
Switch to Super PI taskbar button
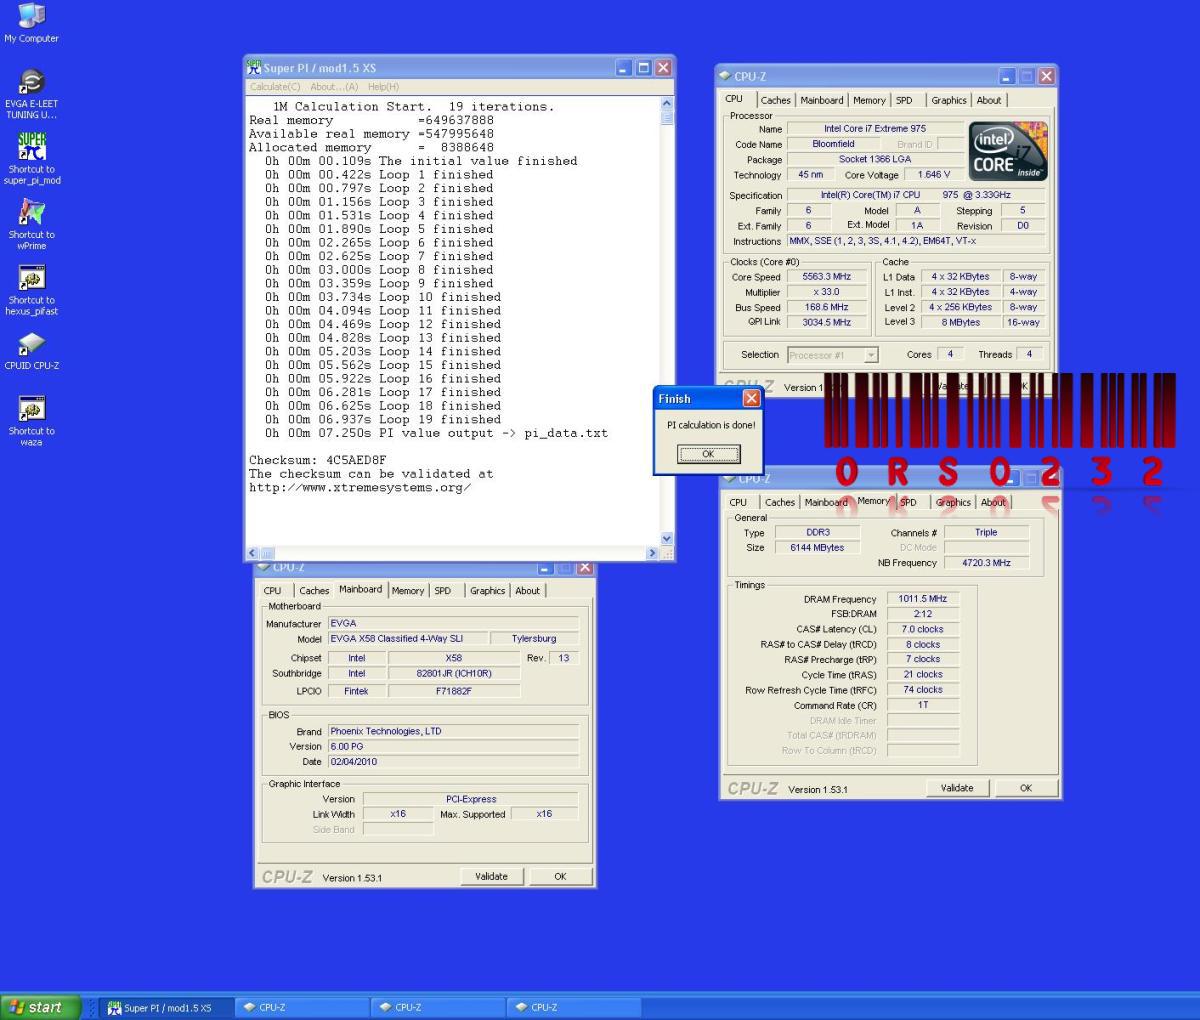tap(167, 1007)
